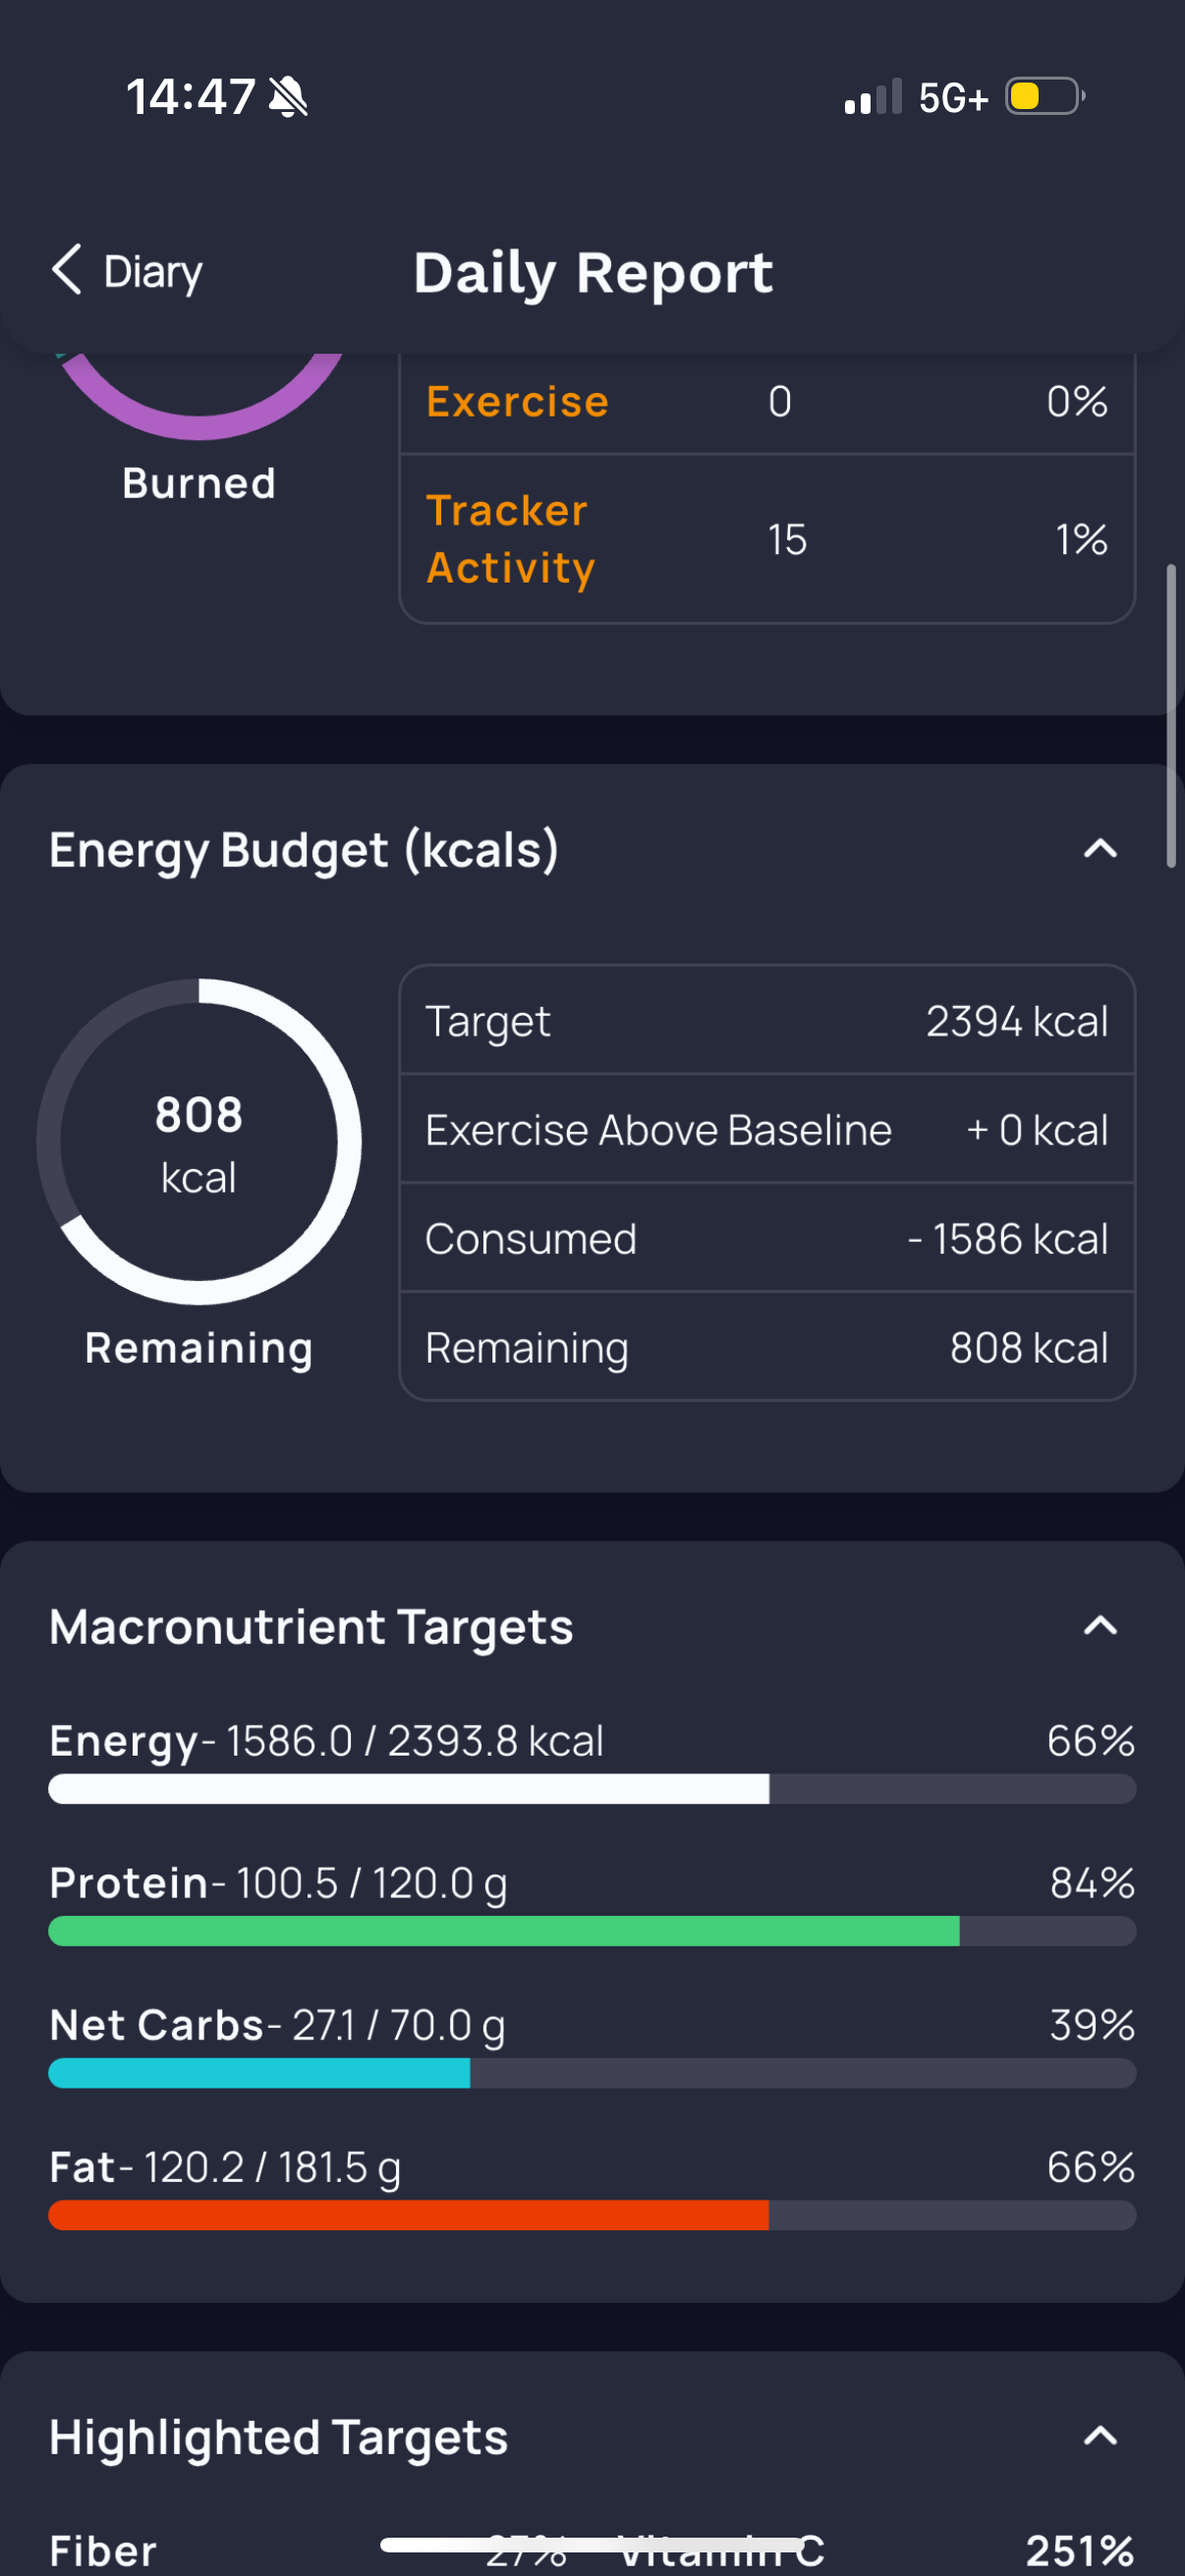Tap the Exercise Above Baseline row
Screen dimensions: 1185x2576
[767, 1129]
